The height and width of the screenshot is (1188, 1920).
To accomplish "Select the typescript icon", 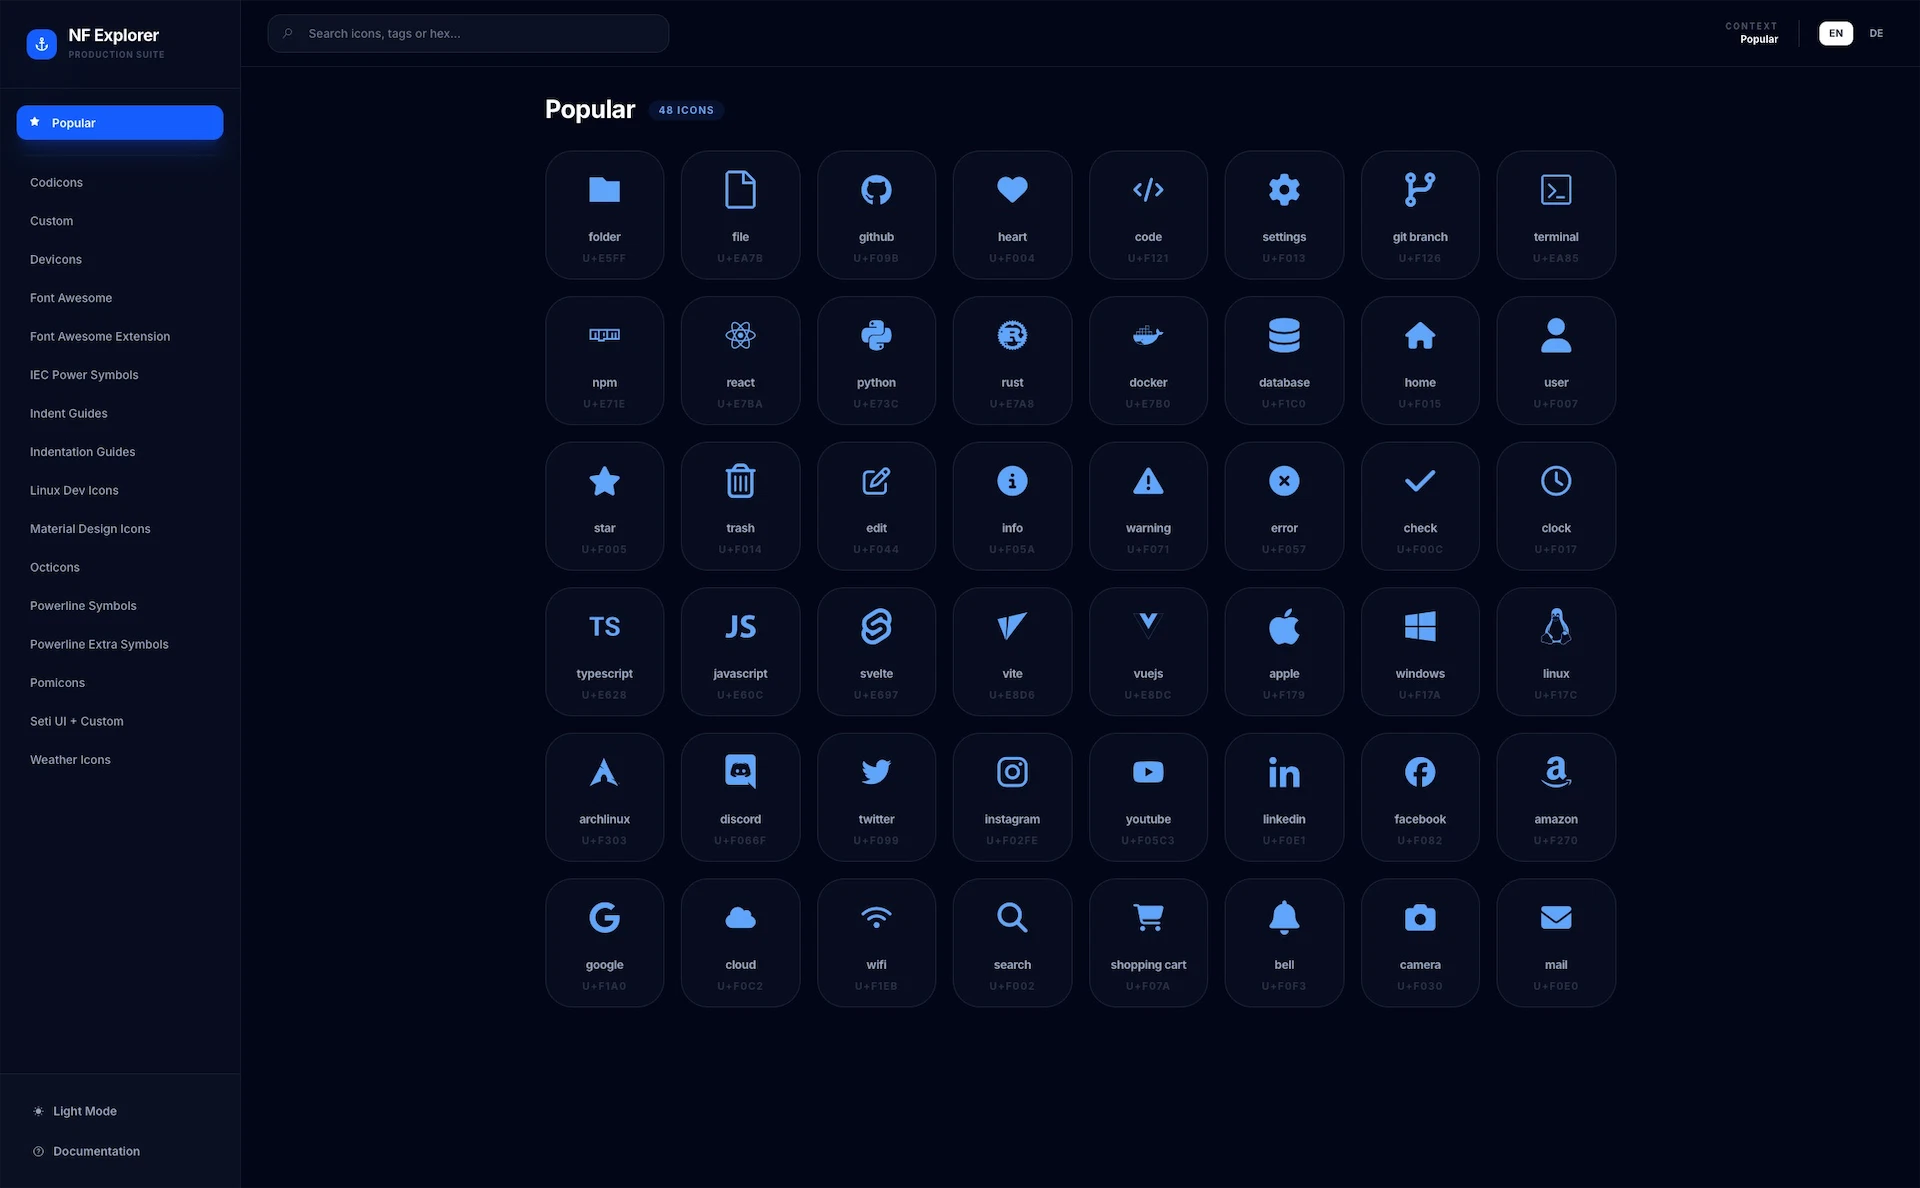I will tap(604, 651).
